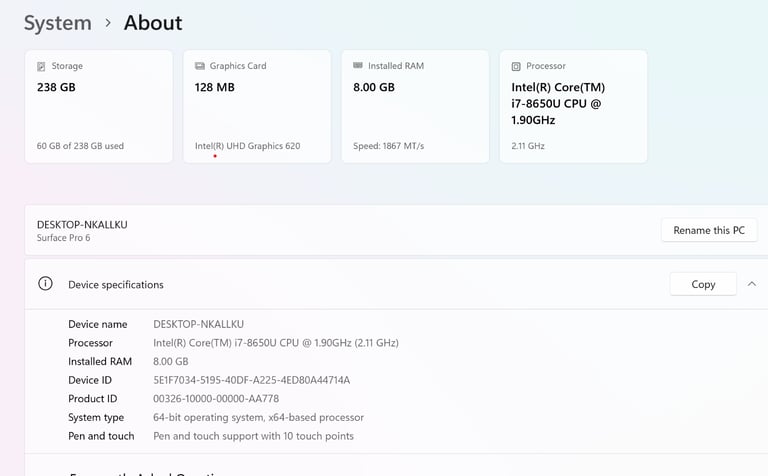Screen dimensions: 768x476
Task: Click the "Device ID" label
Action: tap(90, 380)
